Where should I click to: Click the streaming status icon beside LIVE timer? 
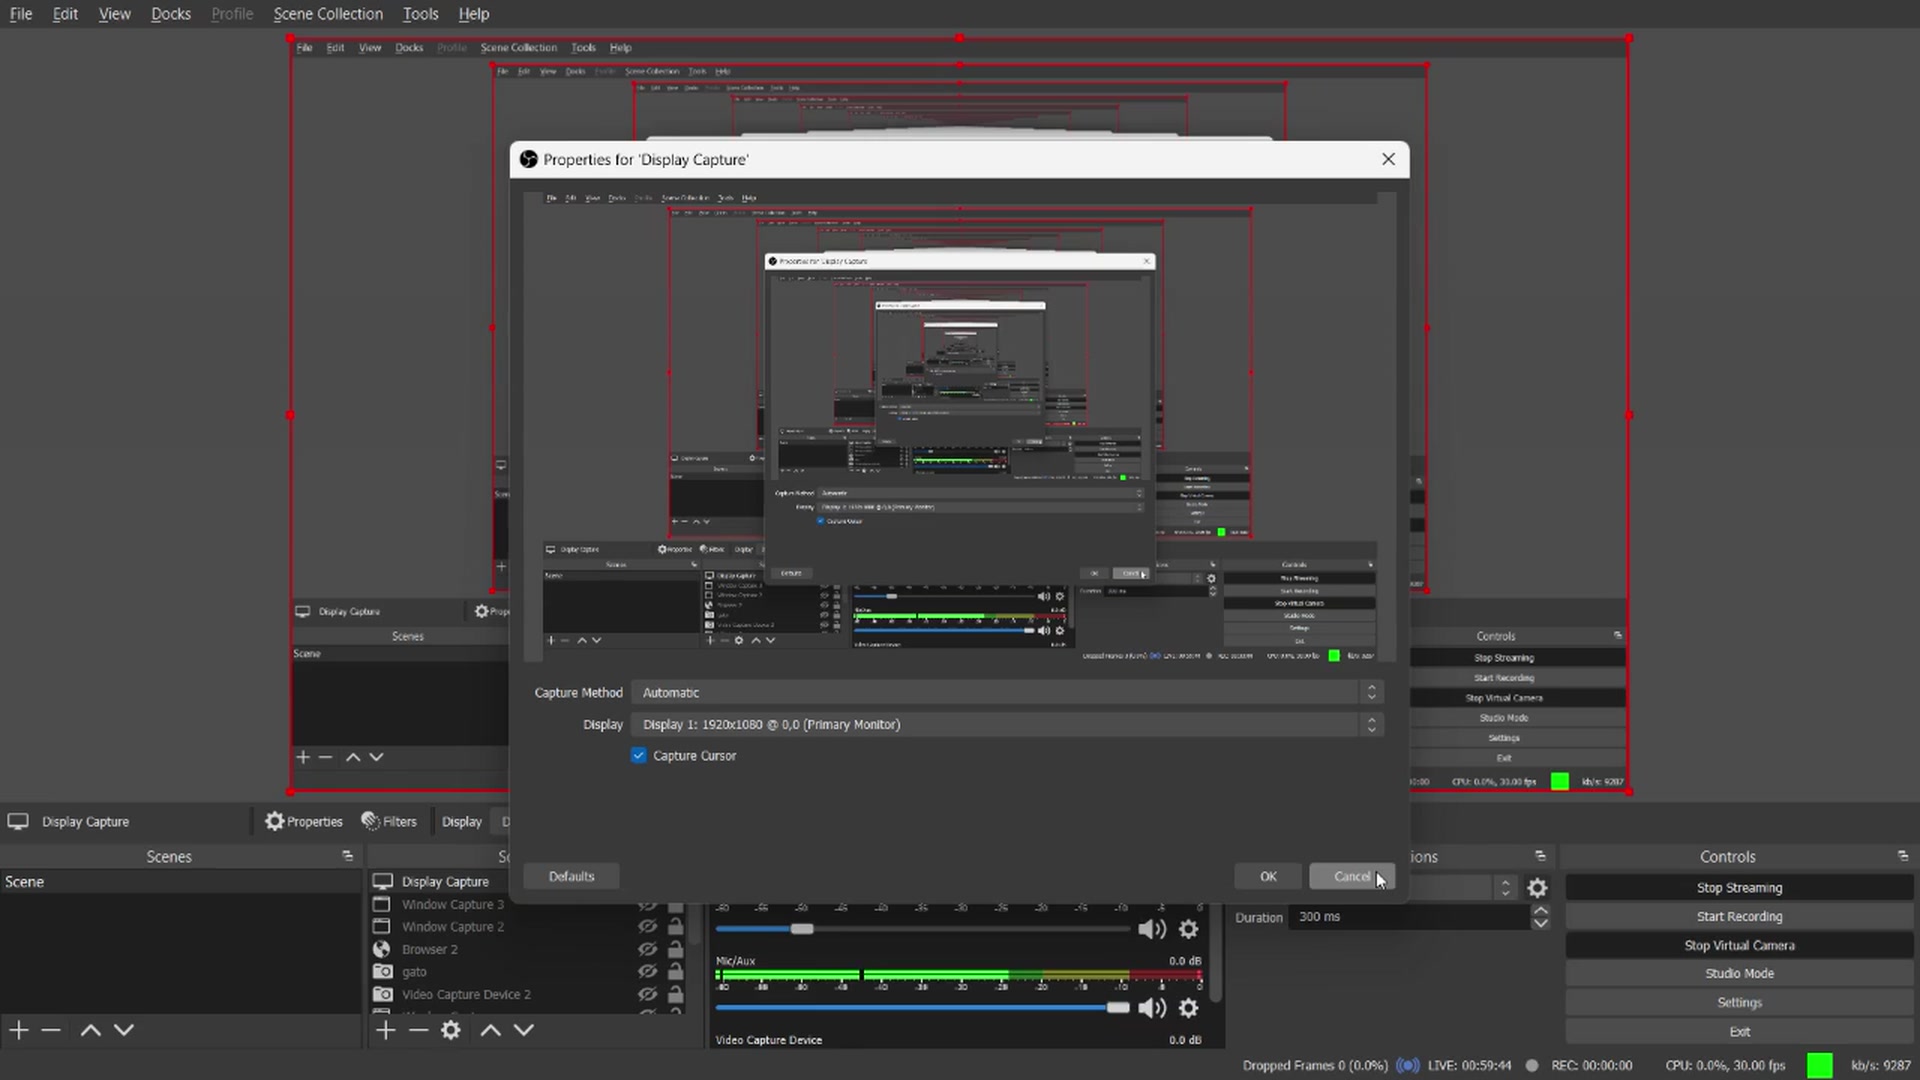[1407, 1065]
